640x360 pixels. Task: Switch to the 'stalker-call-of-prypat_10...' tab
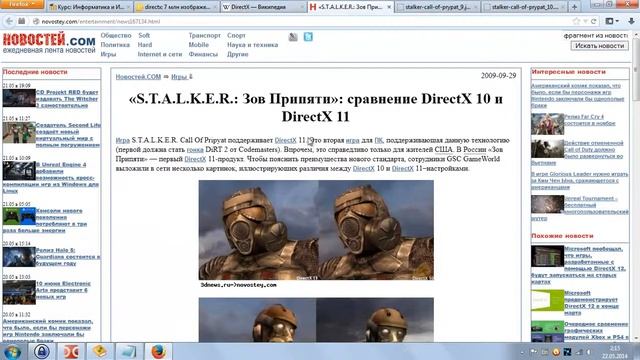[x=524, y=7]
